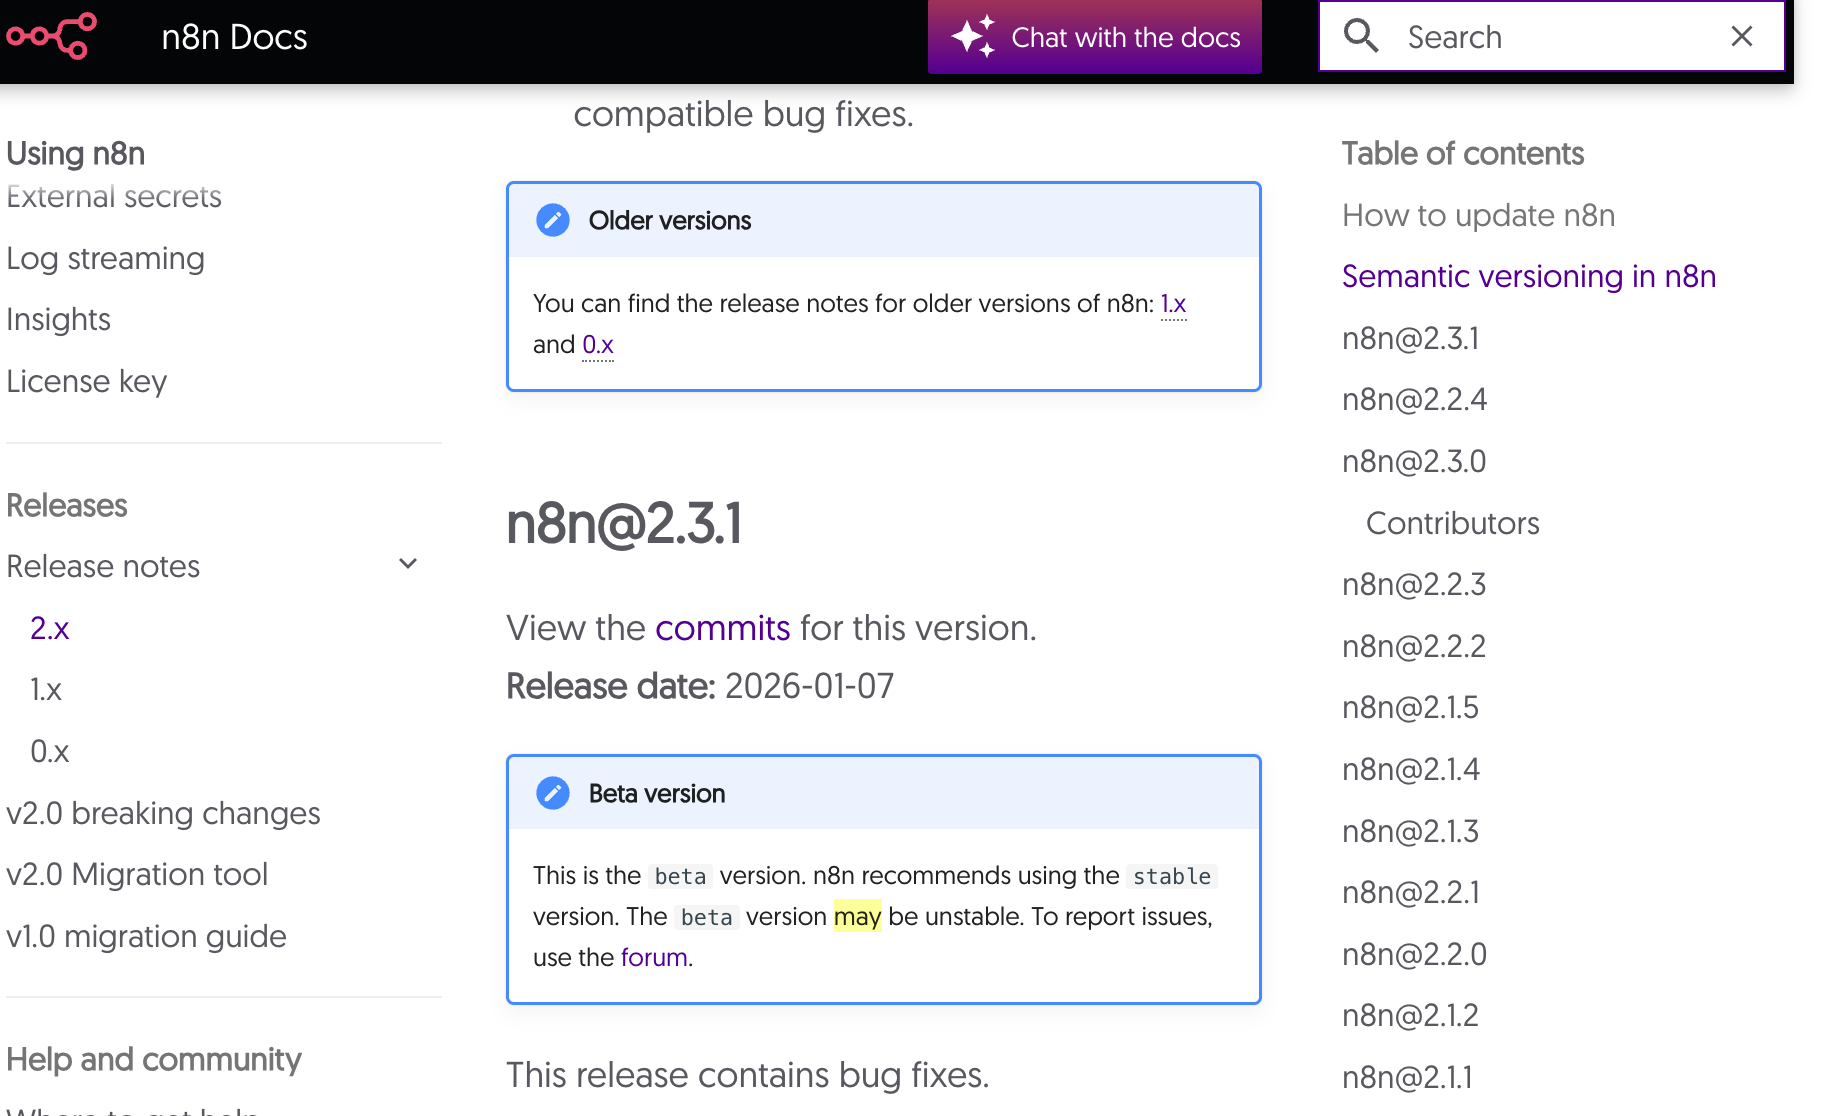
Task: Go to v2.0 Migration tool page
Action: tap(137, 875)
